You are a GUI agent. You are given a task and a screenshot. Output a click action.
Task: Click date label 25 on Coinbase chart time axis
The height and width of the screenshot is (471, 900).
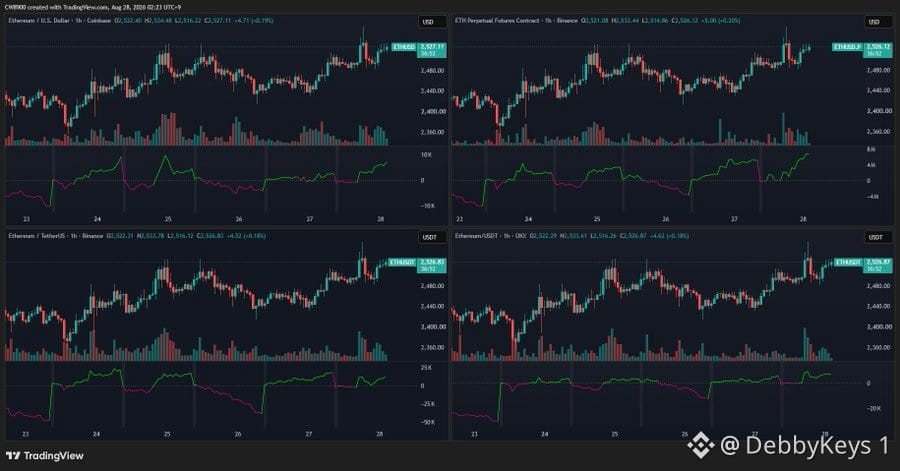pos(168,219)
